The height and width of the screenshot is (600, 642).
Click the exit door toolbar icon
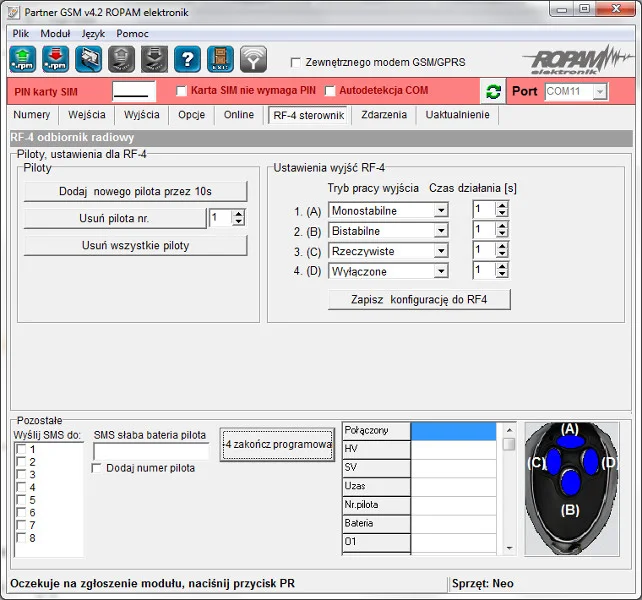(220, 60)
